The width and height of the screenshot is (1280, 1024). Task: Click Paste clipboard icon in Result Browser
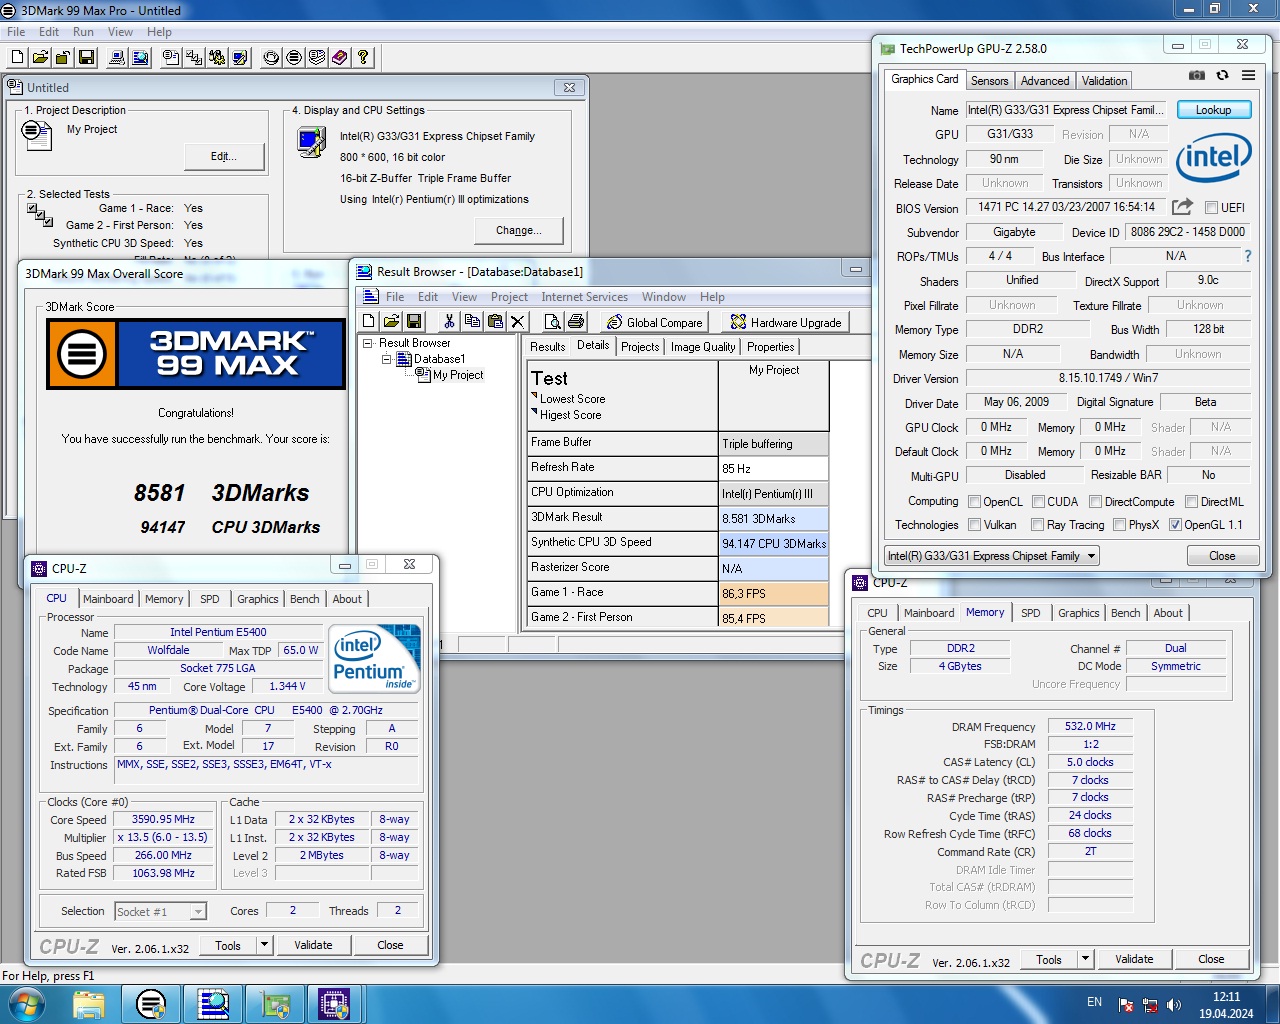(495, 321)
